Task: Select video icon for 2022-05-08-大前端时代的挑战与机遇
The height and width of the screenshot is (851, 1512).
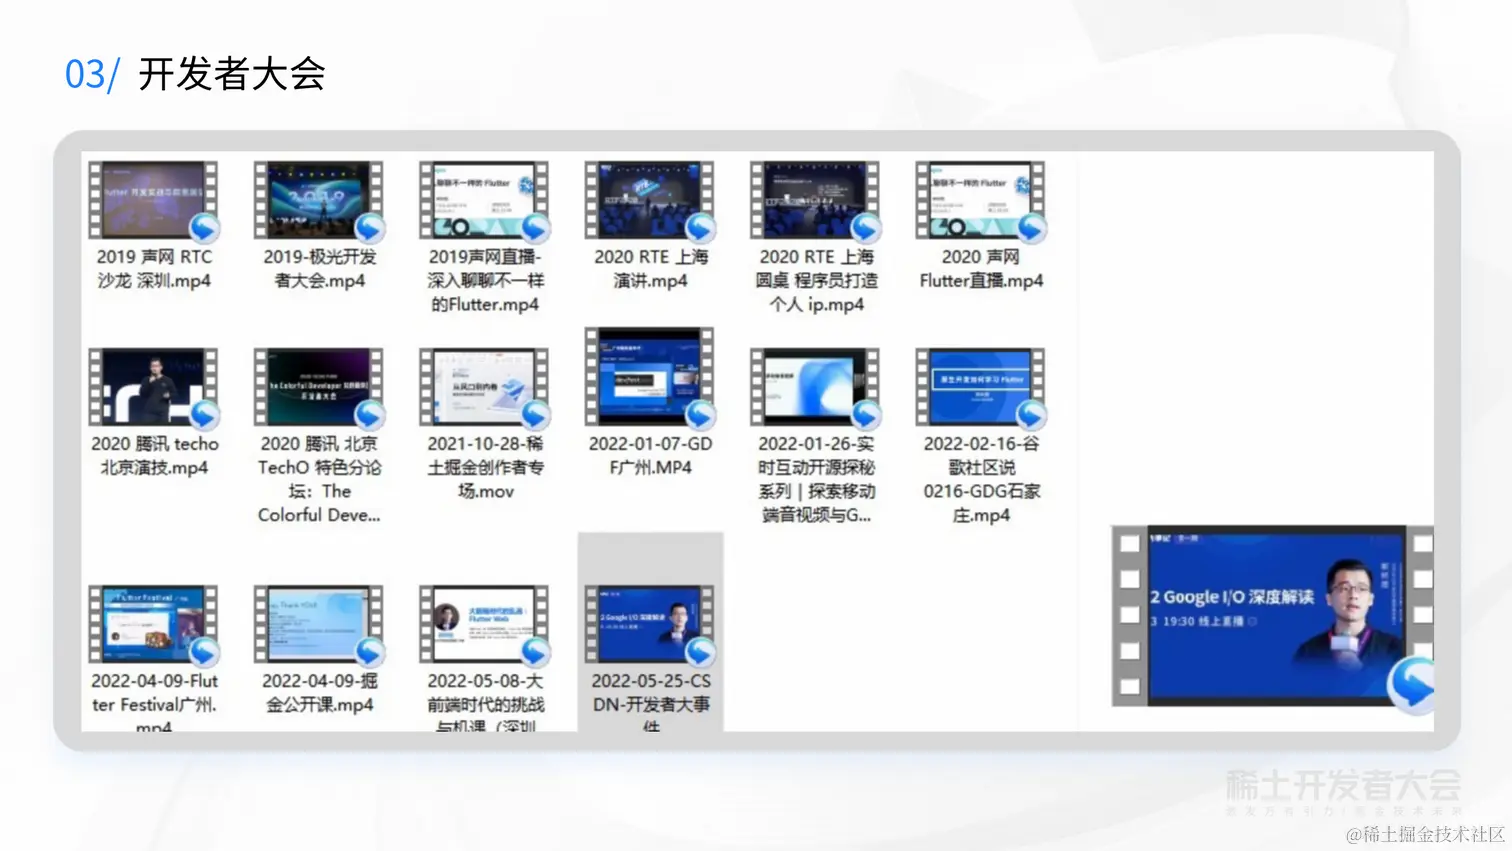Action: click(x=484, y=625)
